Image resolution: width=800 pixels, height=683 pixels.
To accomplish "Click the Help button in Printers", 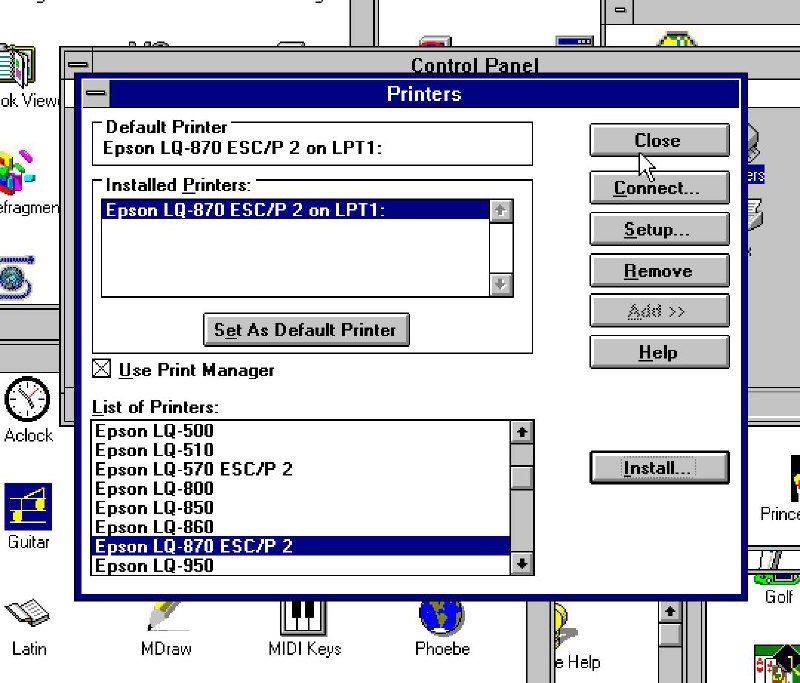I will coord(659,352).
